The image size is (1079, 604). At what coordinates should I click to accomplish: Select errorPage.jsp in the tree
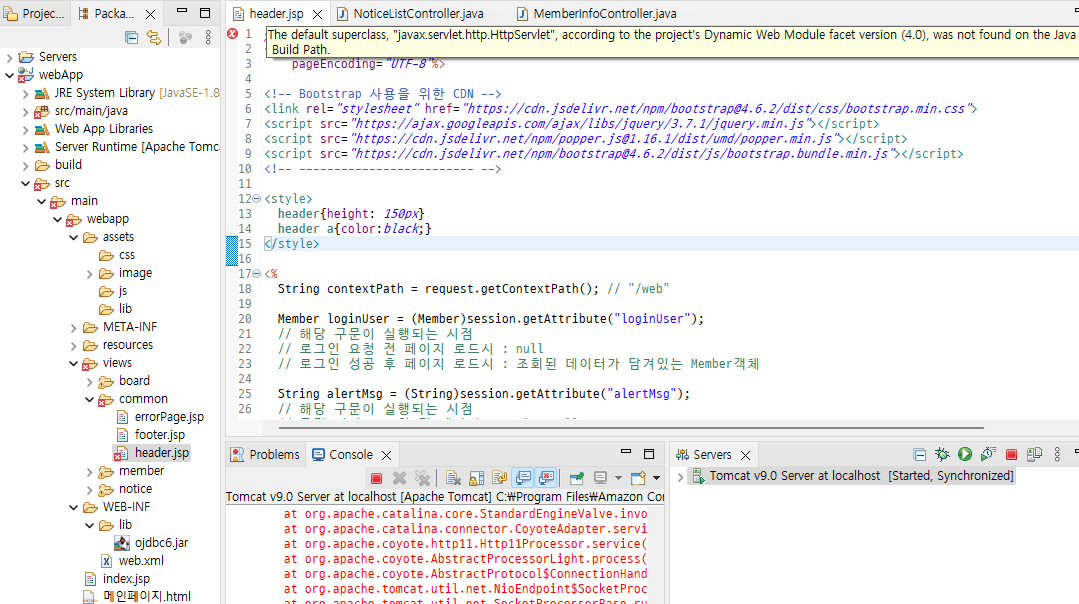click(x=169, y=417)
